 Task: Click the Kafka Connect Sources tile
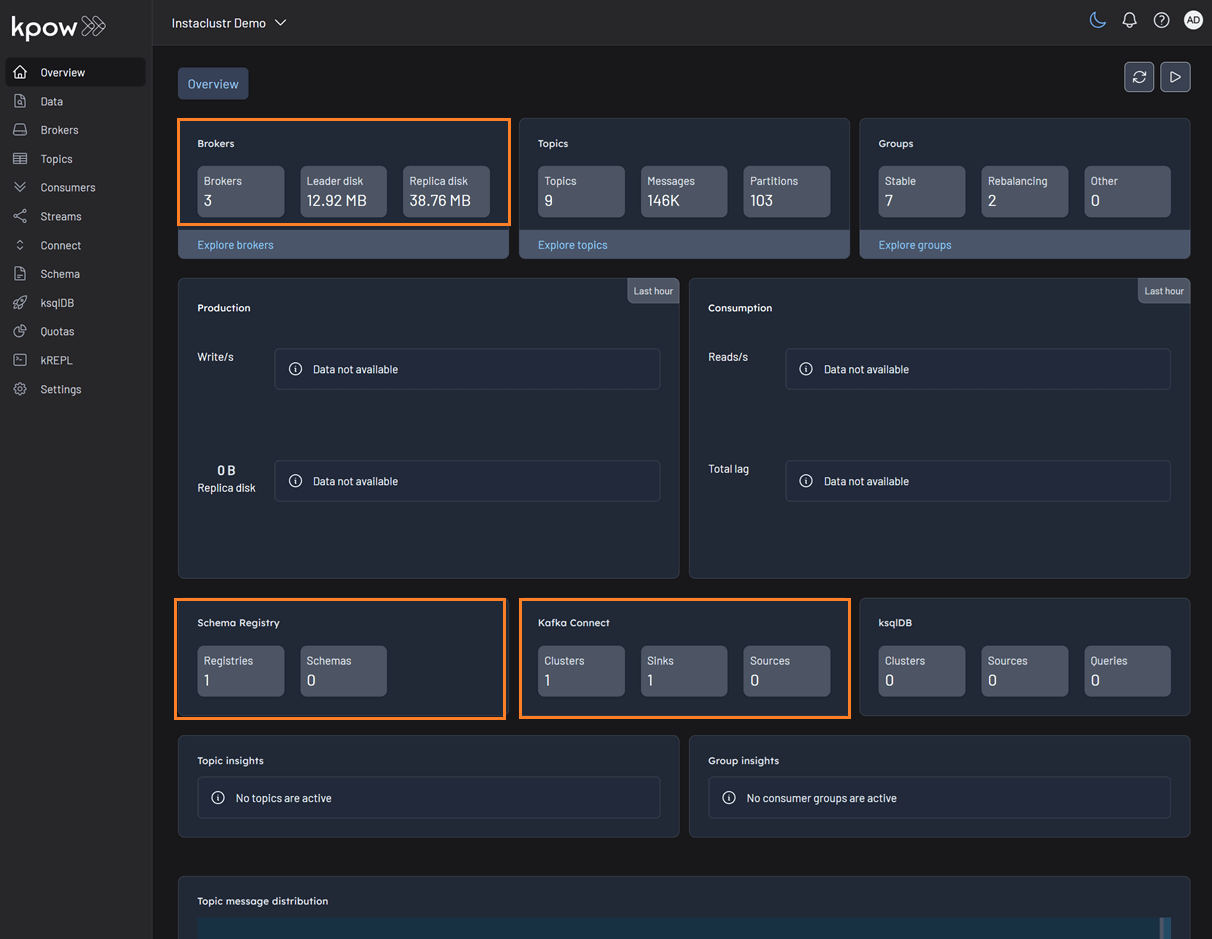tap(787, 671)
